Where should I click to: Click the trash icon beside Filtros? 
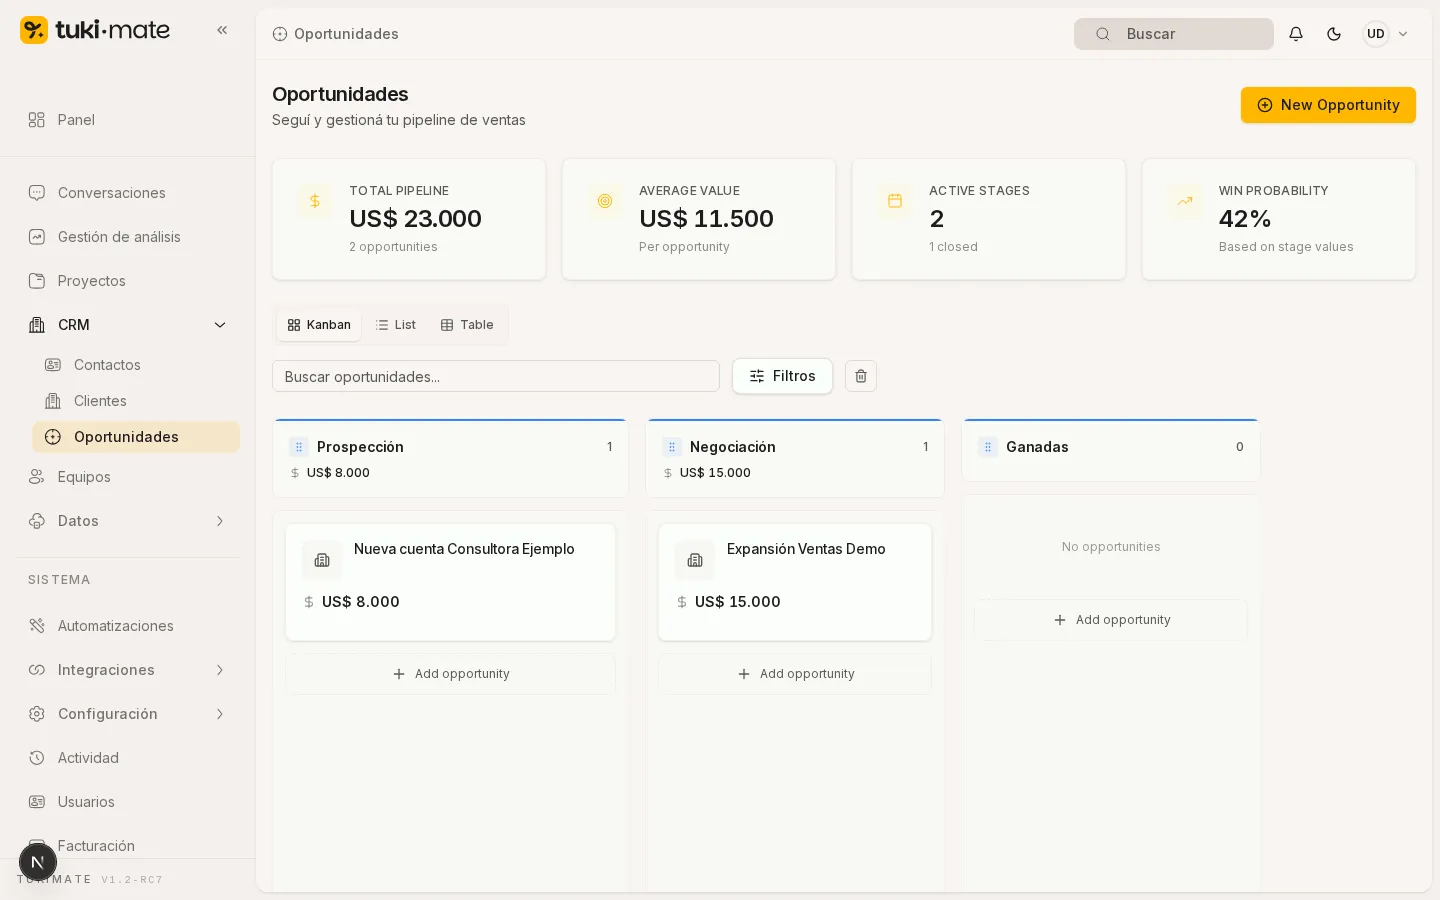pos(861,376)
